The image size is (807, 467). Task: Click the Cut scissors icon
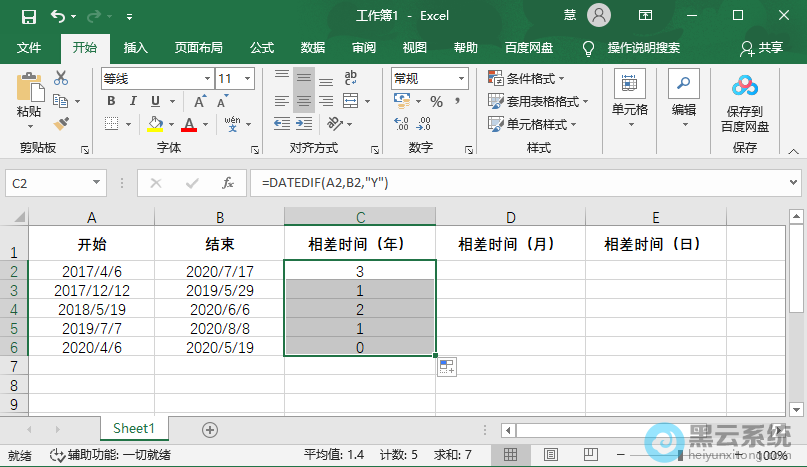(61, 78)
